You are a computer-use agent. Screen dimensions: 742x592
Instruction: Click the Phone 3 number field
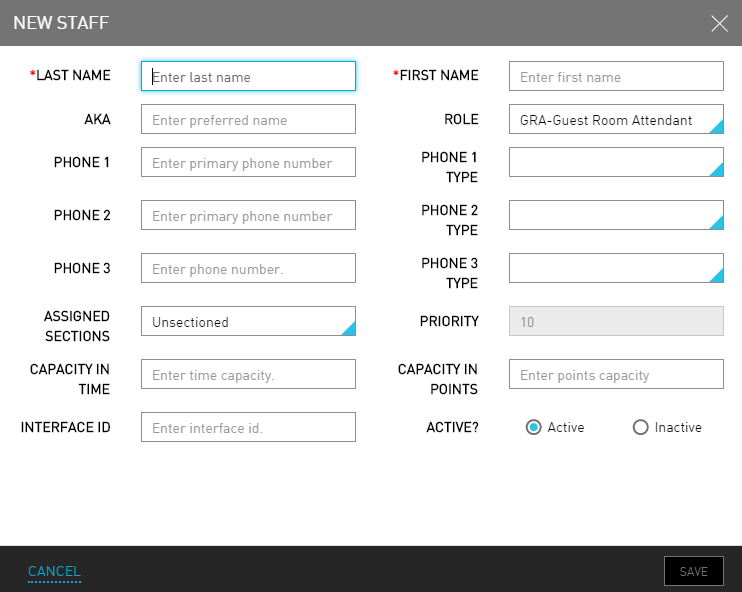click(248, 268)
